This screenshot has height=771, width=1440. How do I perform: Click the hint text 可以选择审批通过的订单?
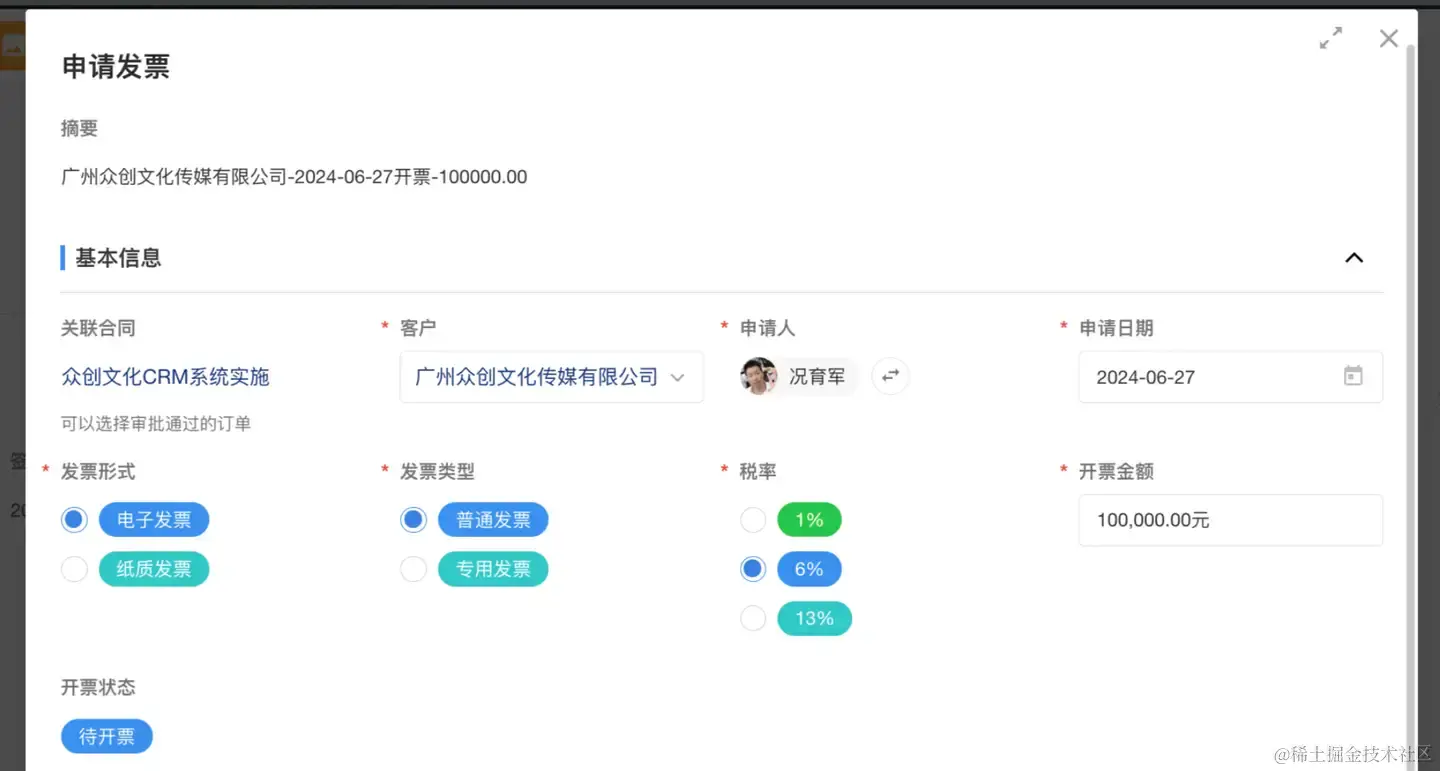tap(156, 424)
